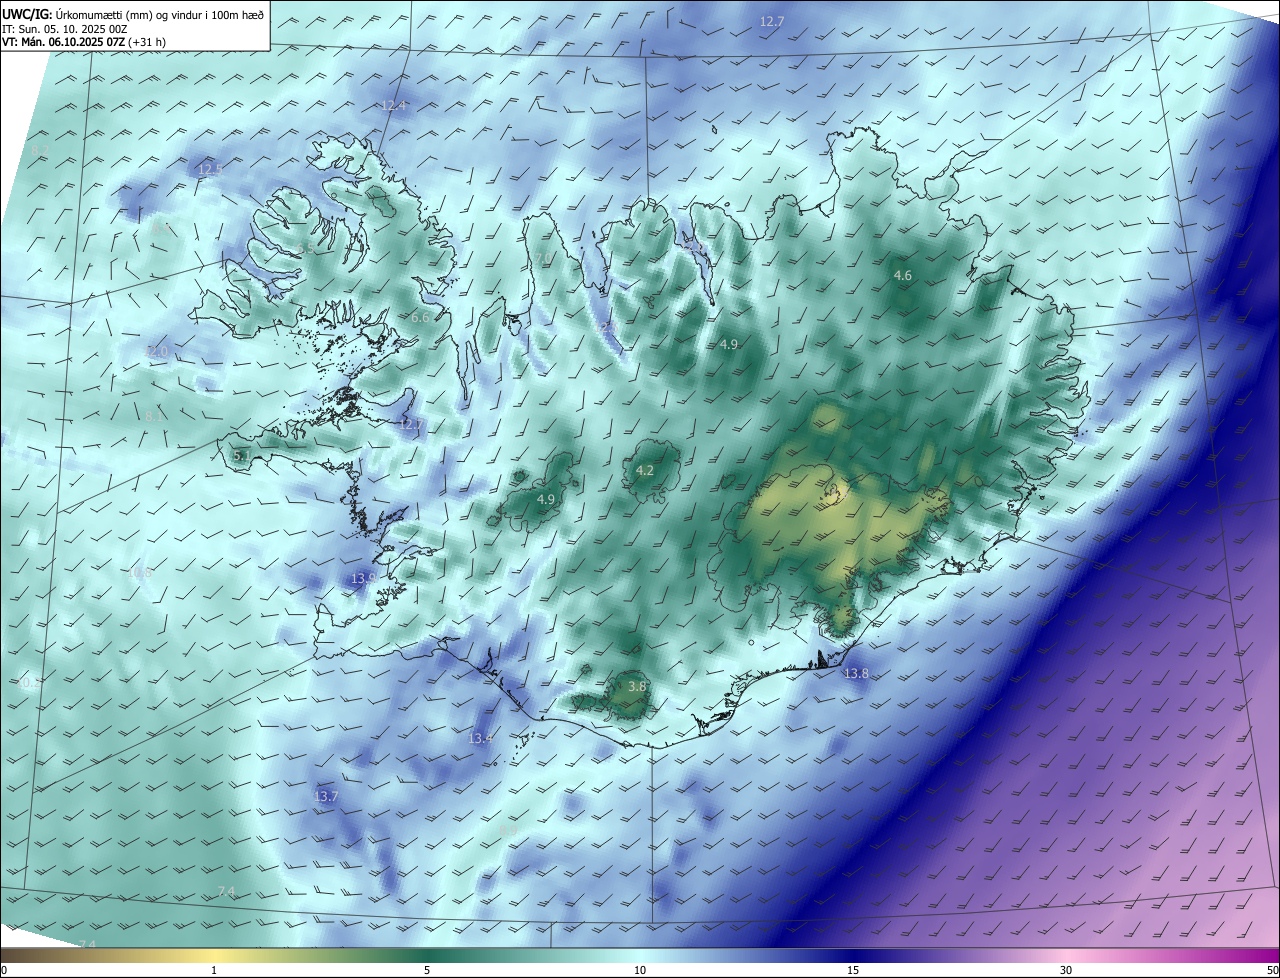Screen dimensions: 1280x978
Task: Click the 12.5 value label on the map
Action: 210,169
